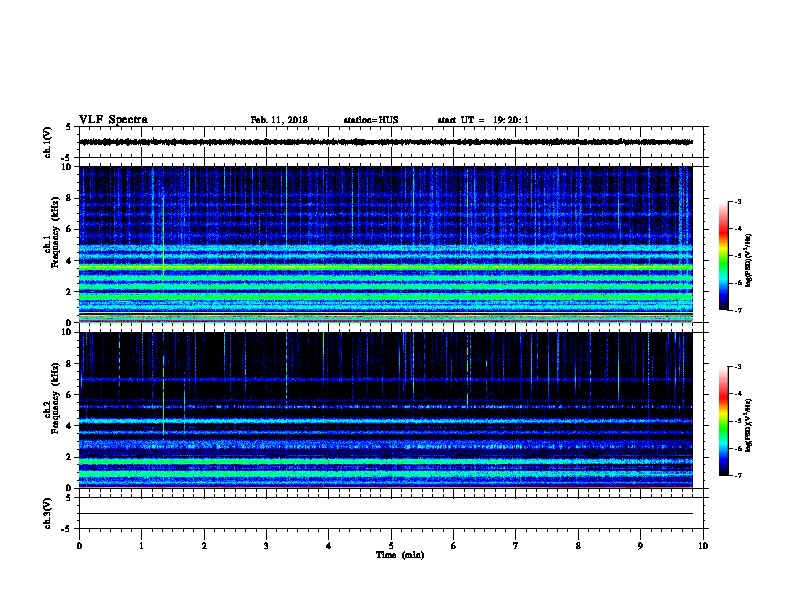Select the "Time (min)" x-axis label

click(400, 555)
